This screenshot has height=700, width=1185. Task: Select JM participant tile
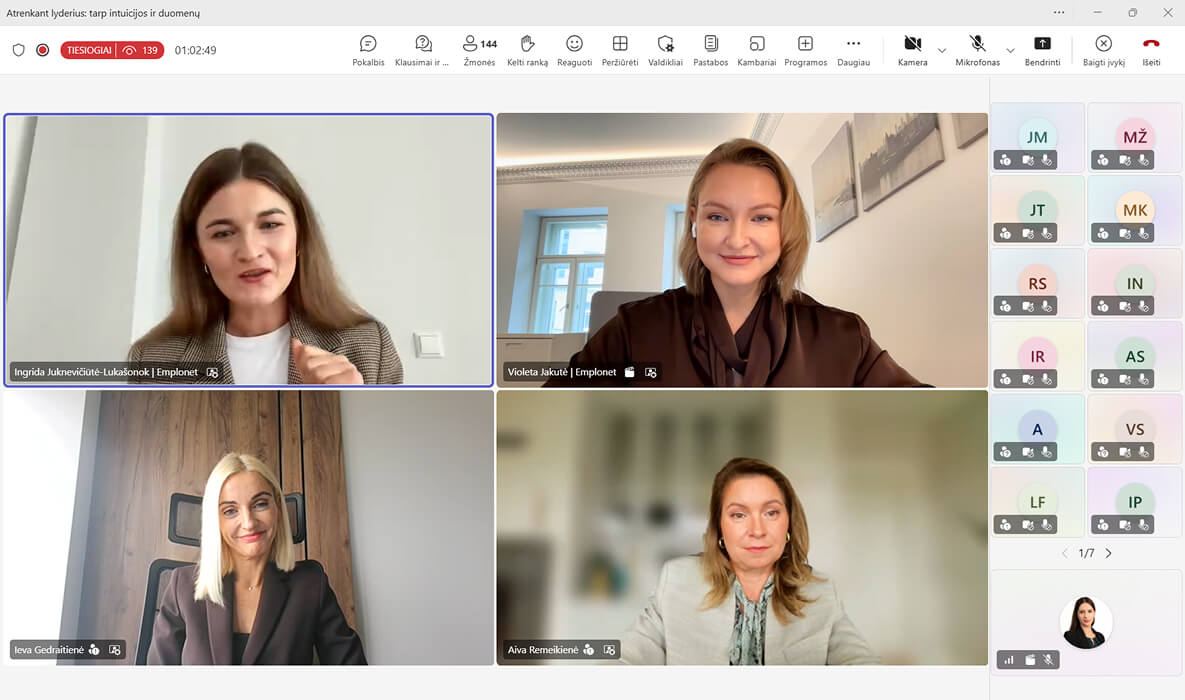point(1037,137)
